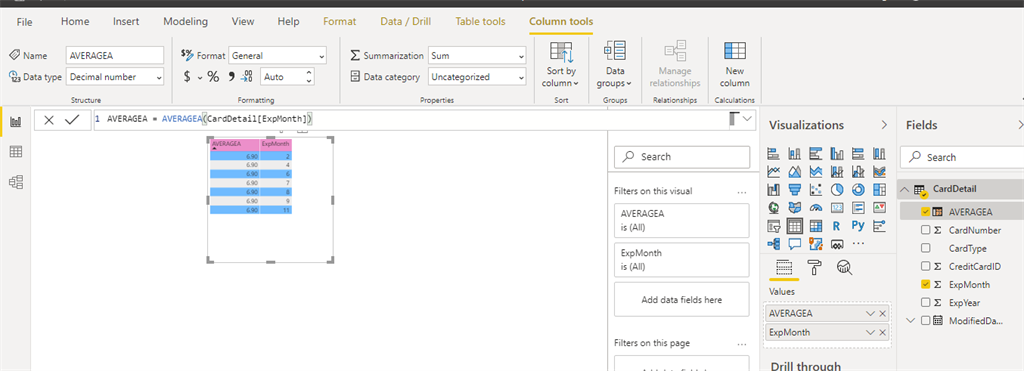Check the CreditCardID field checkbox
This screenshot has width=1024, height=371.
click(x=925, y=266)
